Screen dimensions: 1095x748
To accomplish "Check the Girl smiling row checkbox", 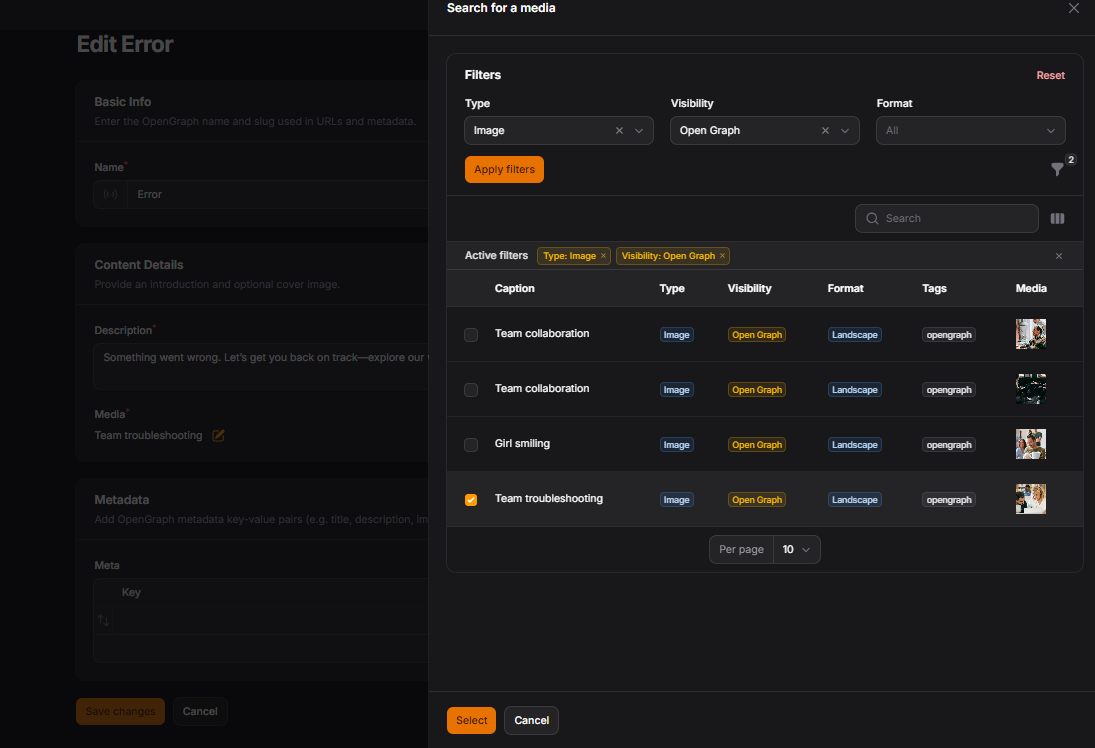I will point(471,445).
